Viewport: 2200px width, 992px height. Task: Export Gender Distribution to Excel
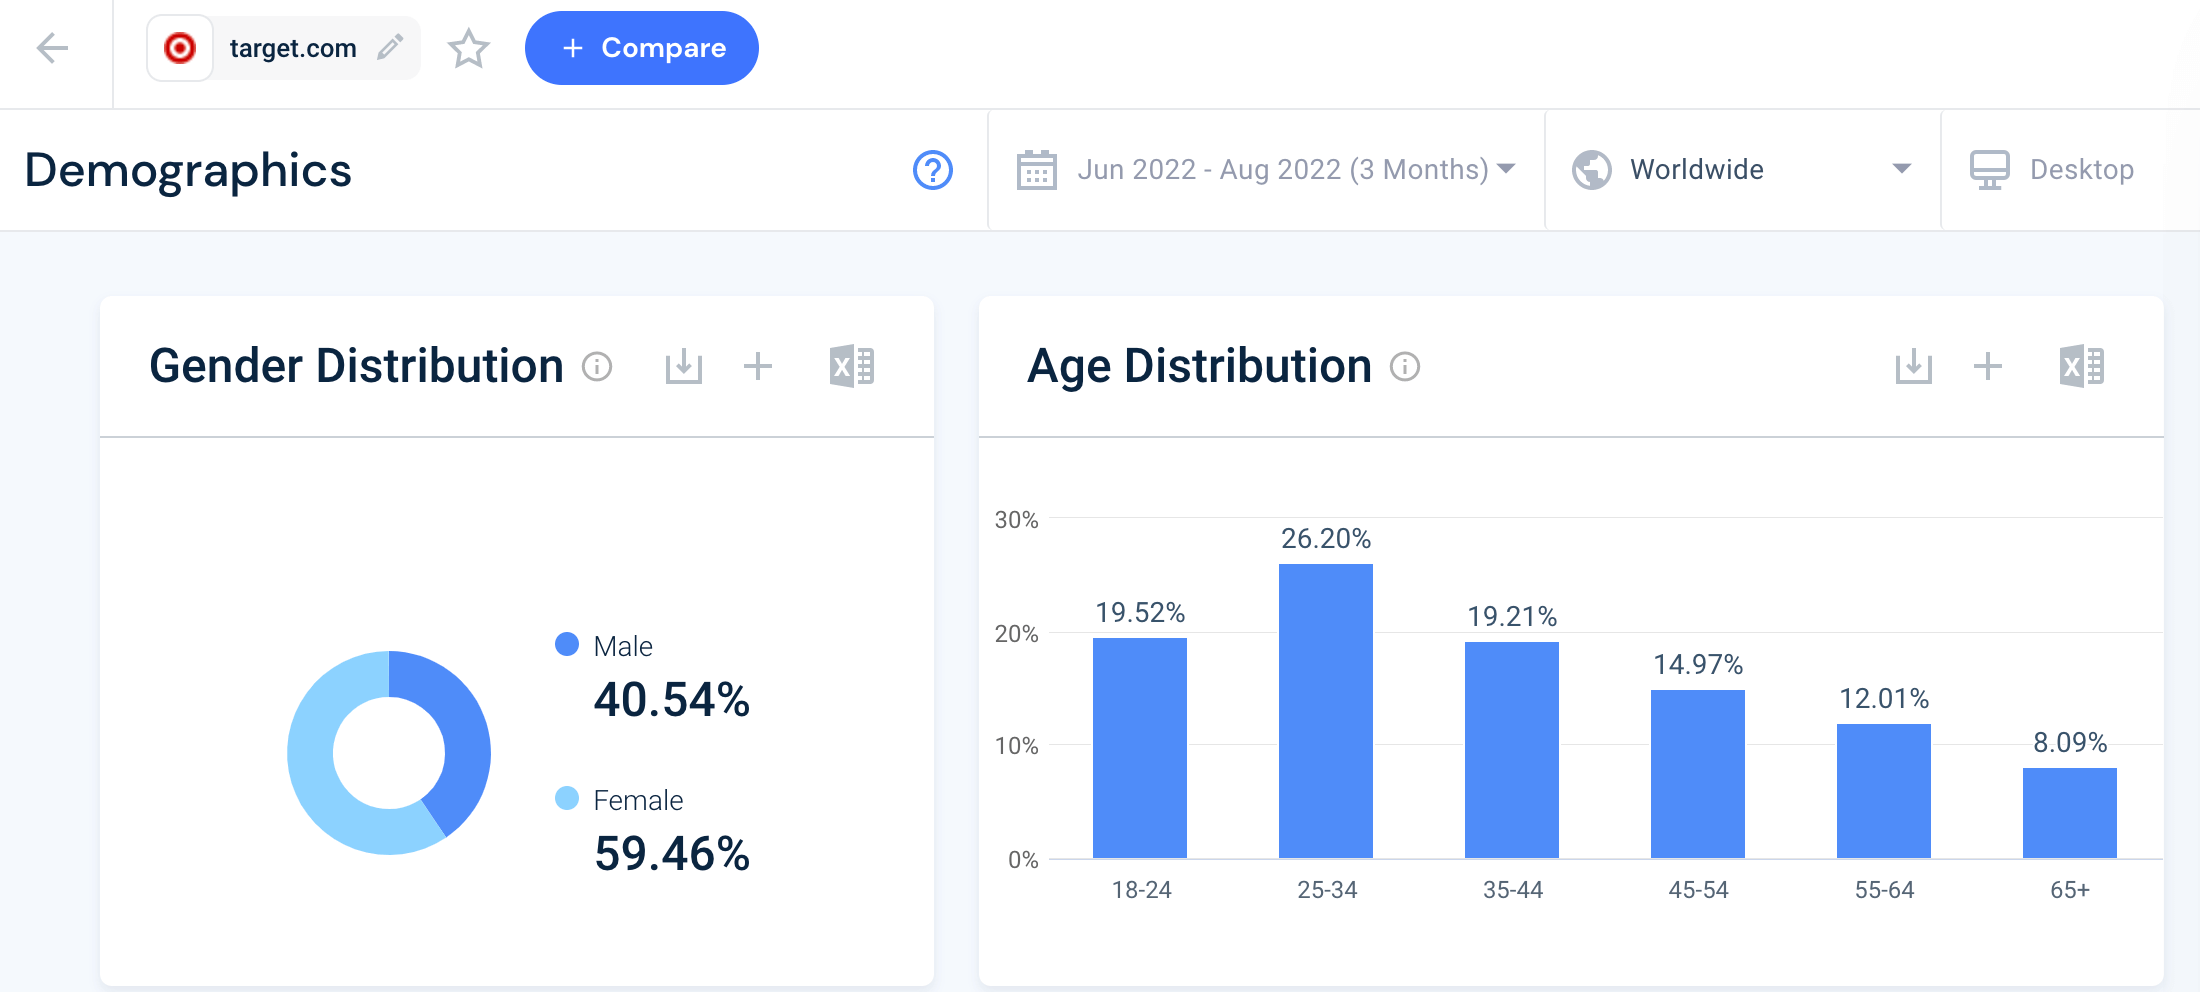click(x=852, y=366)
